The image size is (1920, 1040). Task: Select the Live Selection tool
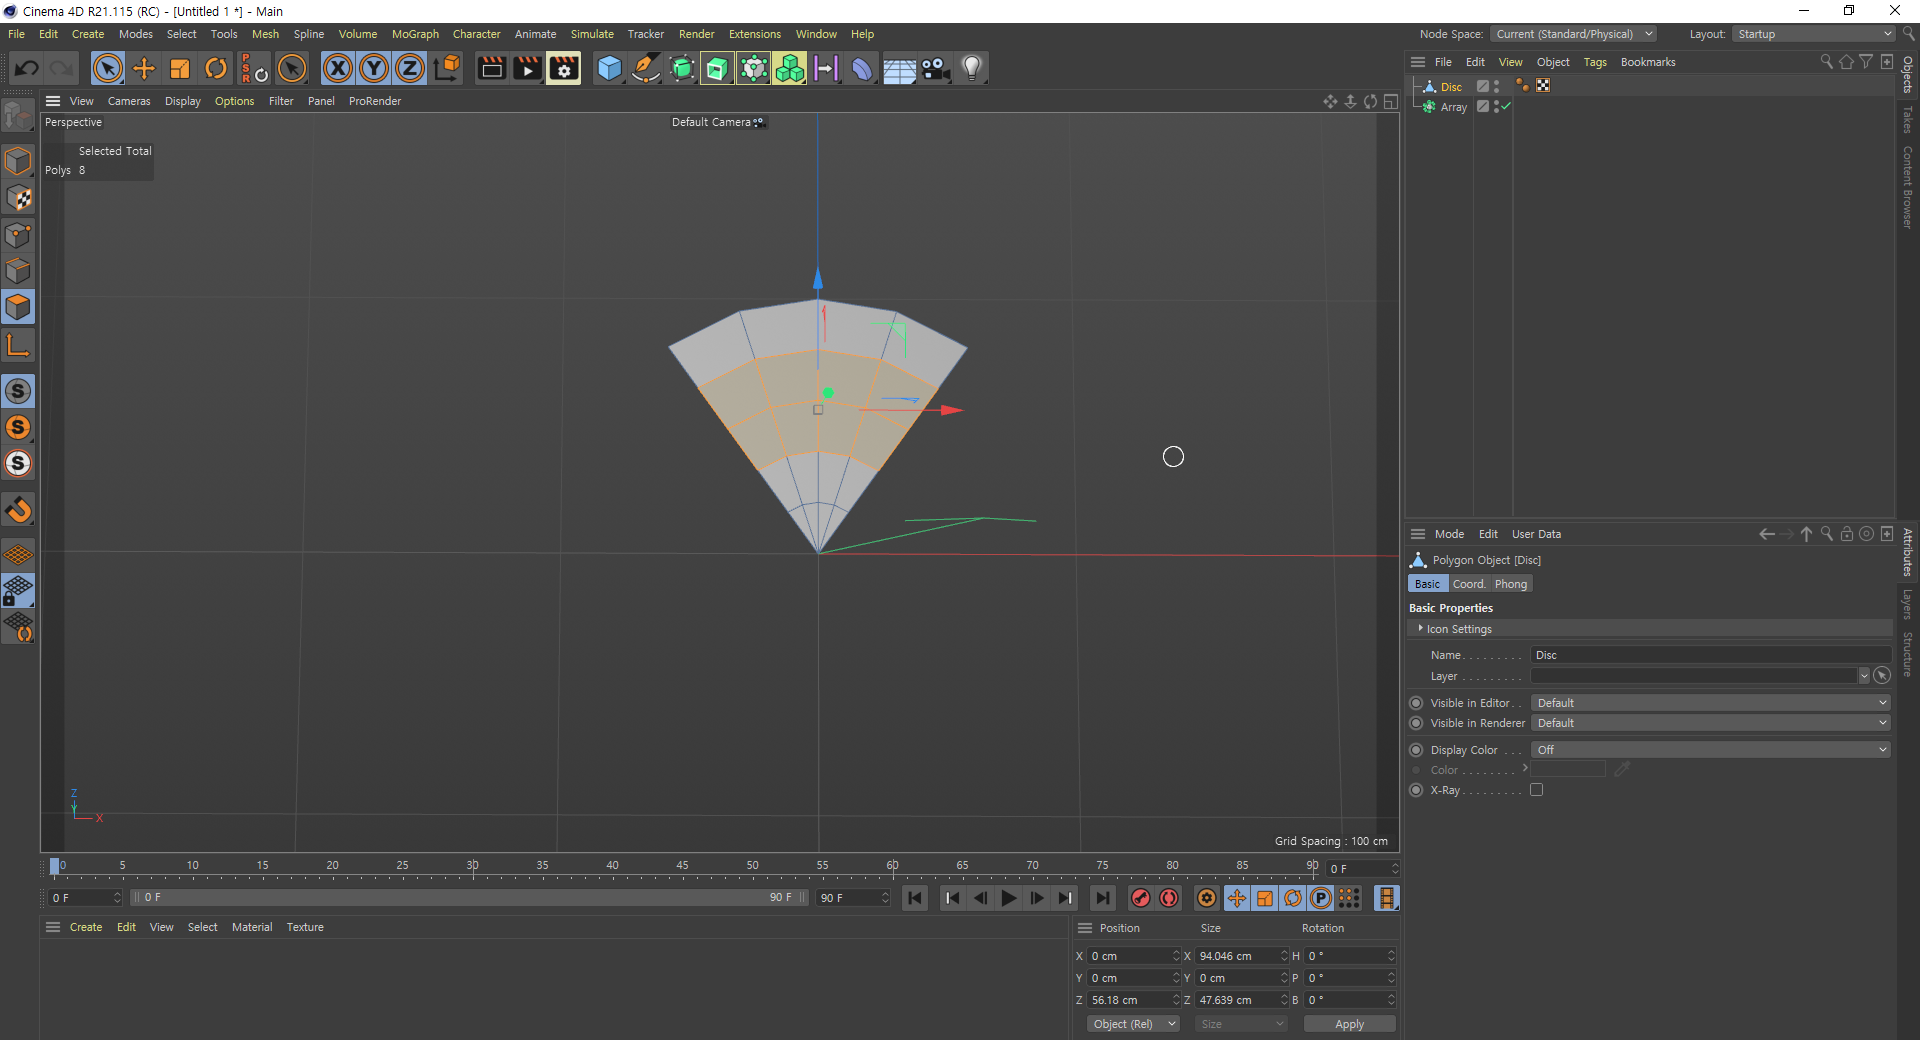[x=108, y=68]
